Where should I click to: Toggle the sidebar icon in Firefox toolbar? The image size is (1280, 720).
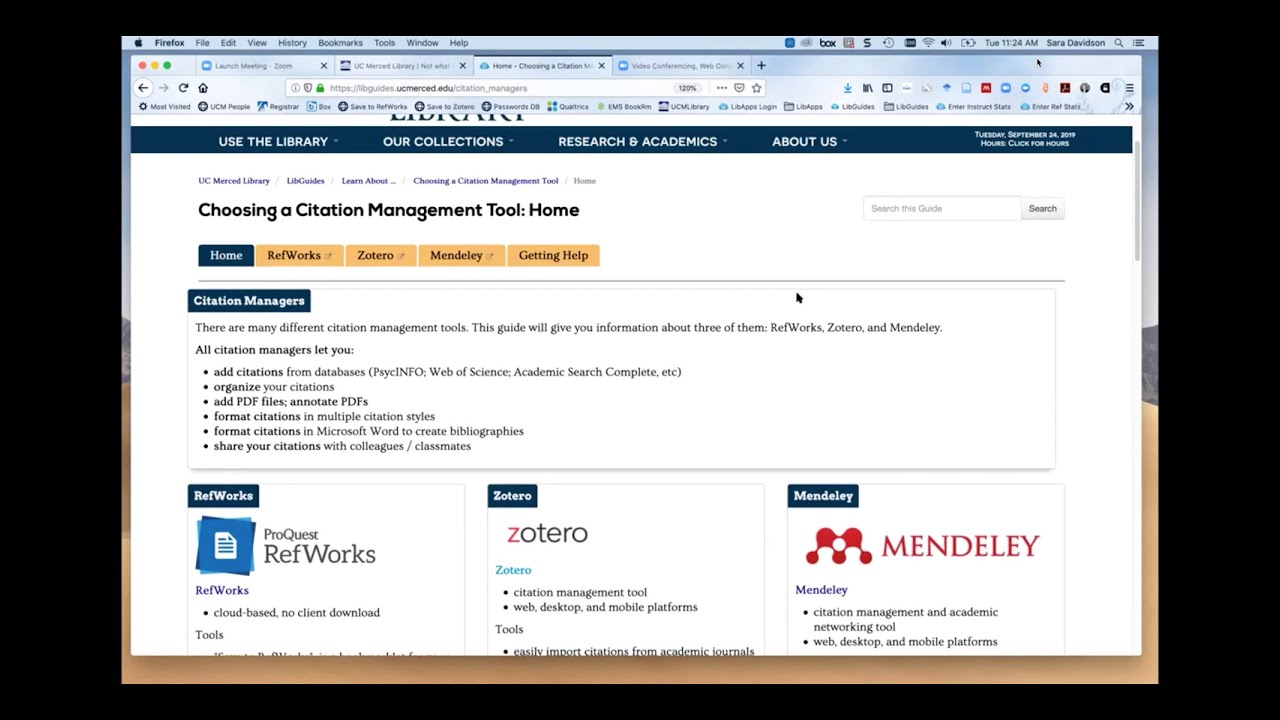coord(887,88)
